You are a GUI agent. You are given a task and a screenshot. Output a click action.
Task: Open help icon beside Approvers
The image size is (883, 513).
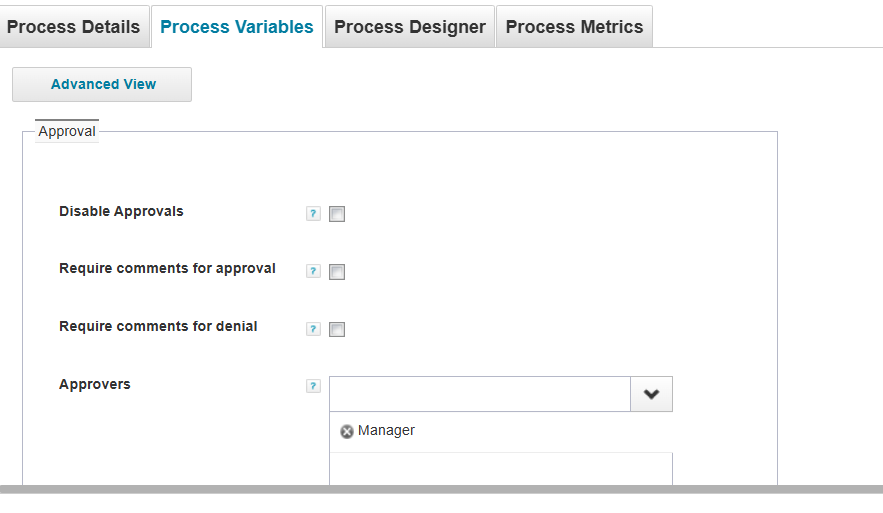click(313, 386)
